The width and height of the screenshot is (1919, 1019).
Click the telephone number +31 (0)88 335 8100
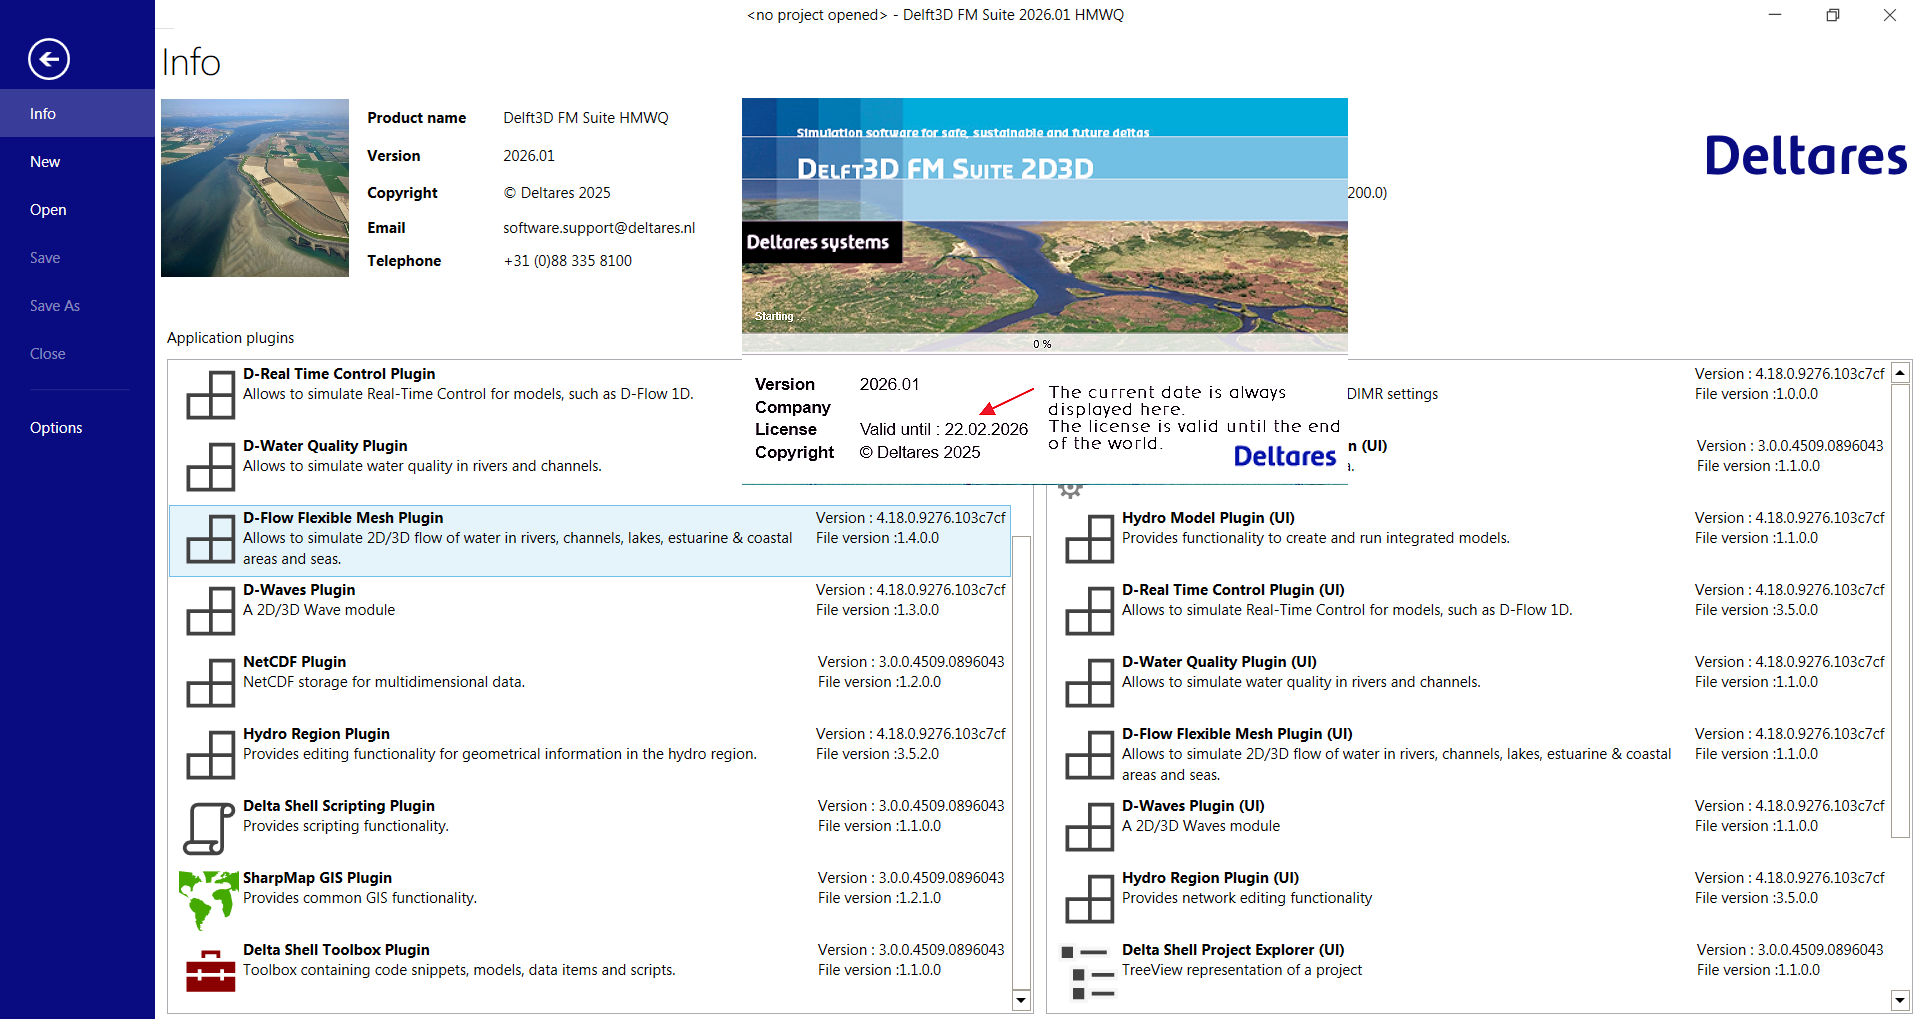pyautogui.click(x=568, y=261)
